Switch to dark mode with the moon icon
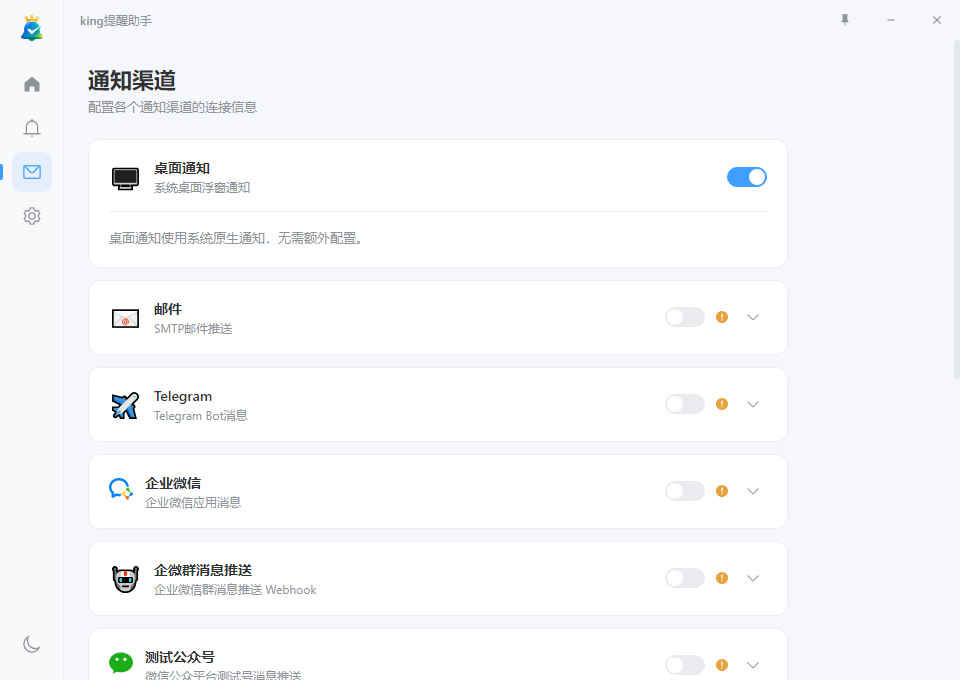 pos(31,644)
